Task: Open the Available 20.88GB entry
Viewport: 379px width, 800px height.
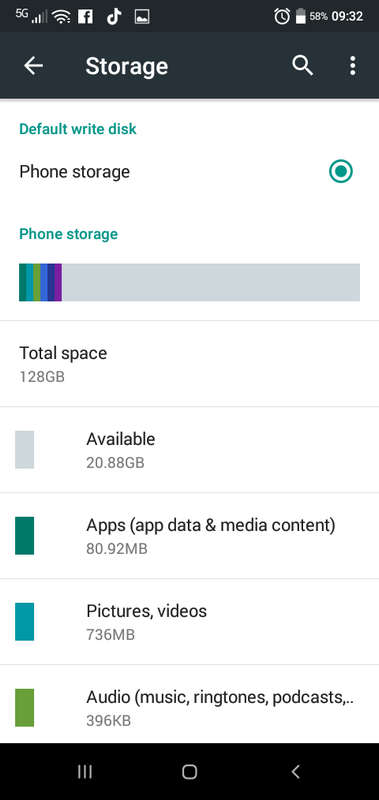Action: click(189, 450)
